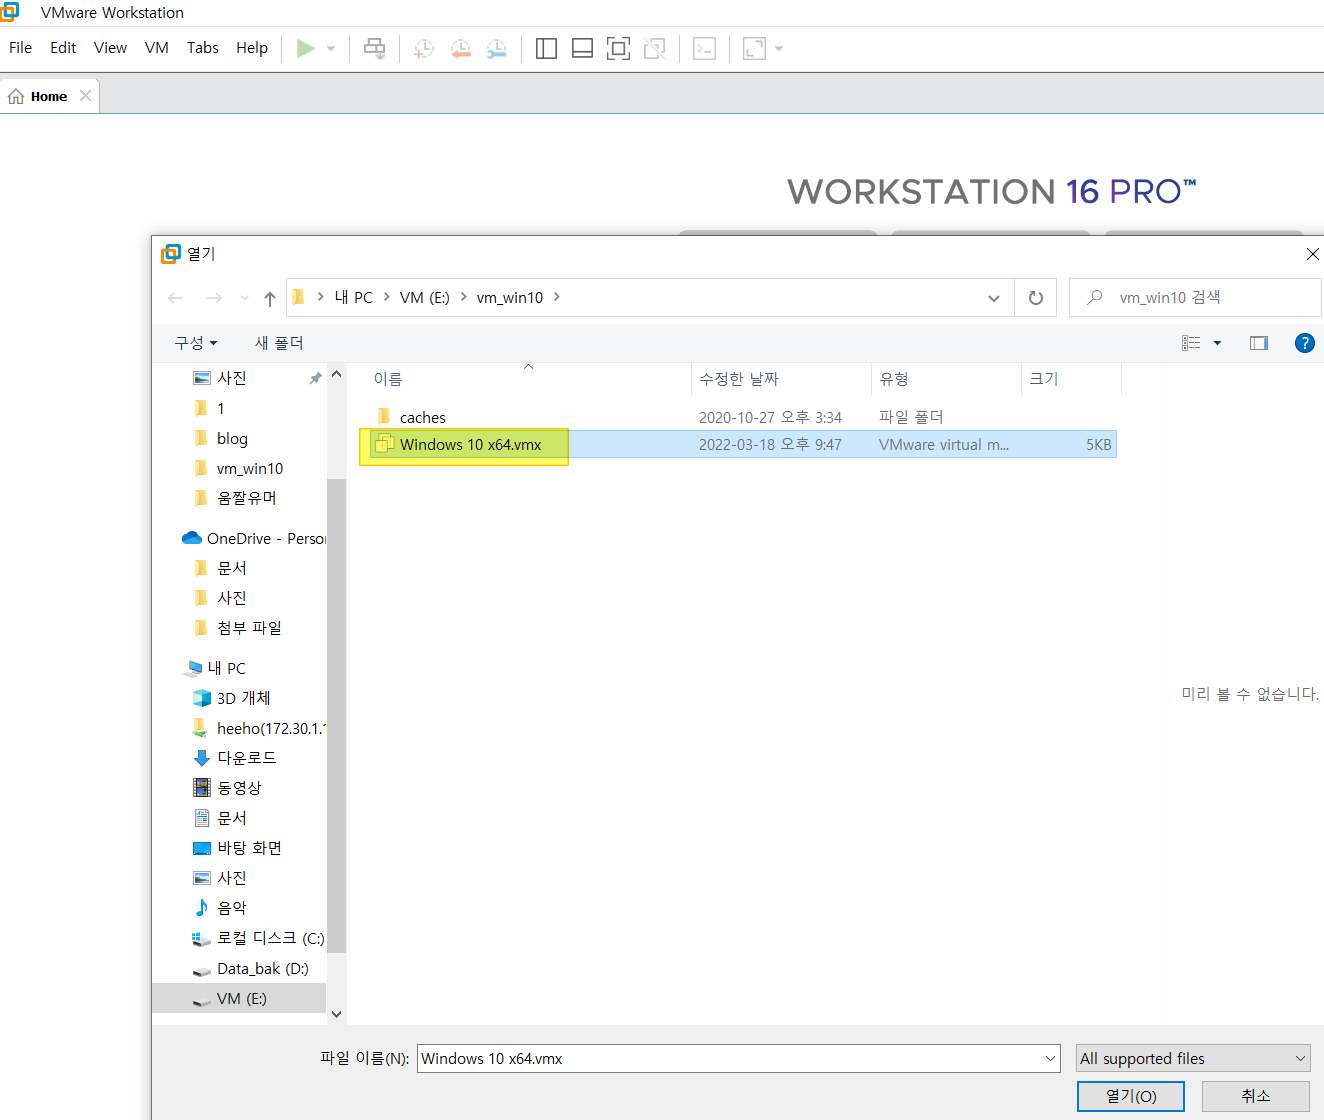Click the 파일 이름 filename input field

pyautogui.click(x=738, y=1058)
